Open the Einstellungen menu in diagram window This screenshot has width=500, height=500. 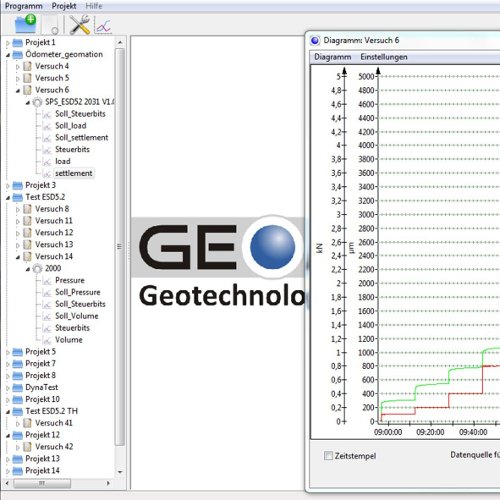(x=384, y=57)
